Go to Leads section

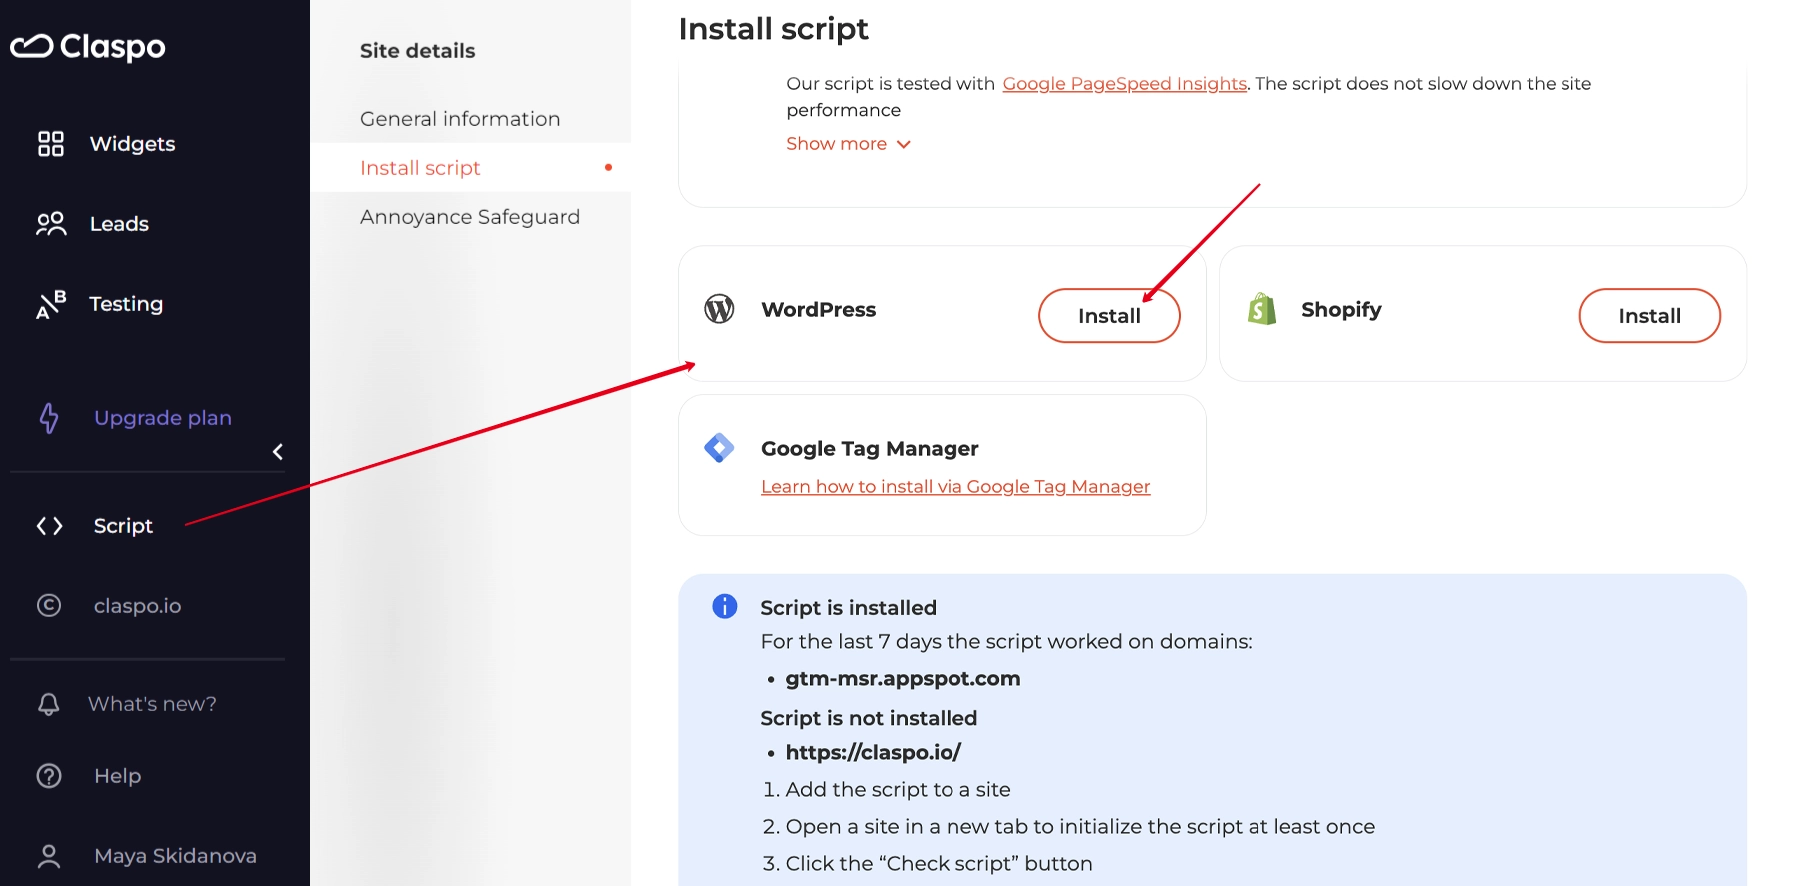[119, 224]
